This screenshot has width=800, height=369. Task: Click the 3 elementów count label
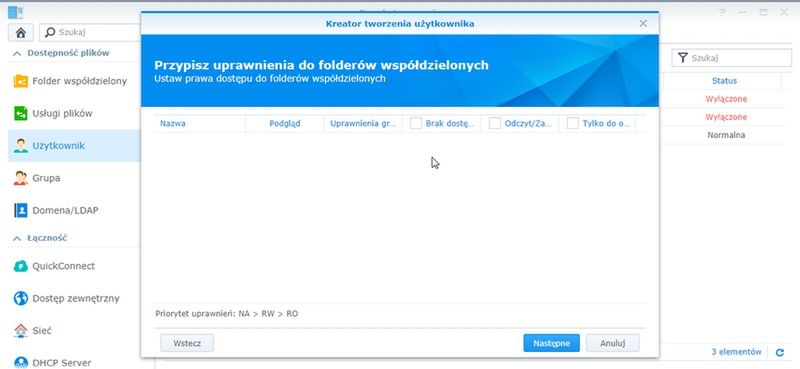click(x=736, y=352)
